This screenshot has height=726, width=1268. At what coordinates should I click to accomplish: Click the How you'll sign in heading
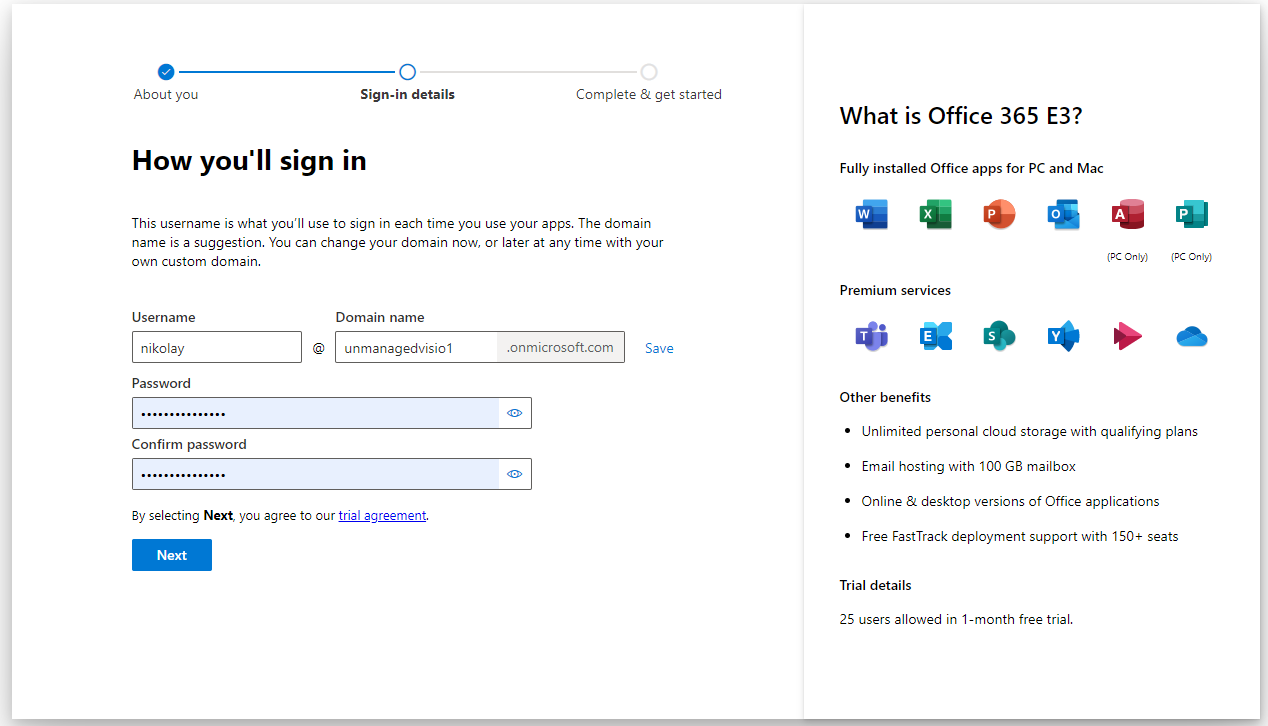(249, 160)
